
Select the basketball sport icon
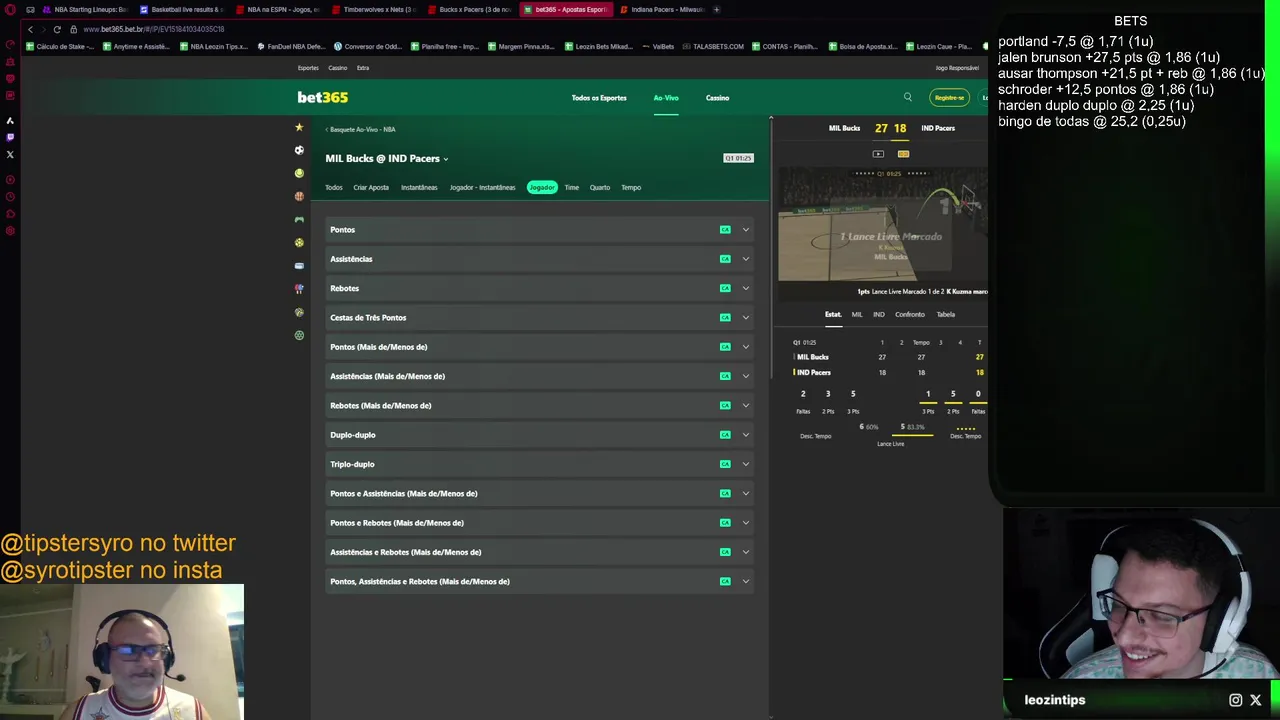[298, 196]
